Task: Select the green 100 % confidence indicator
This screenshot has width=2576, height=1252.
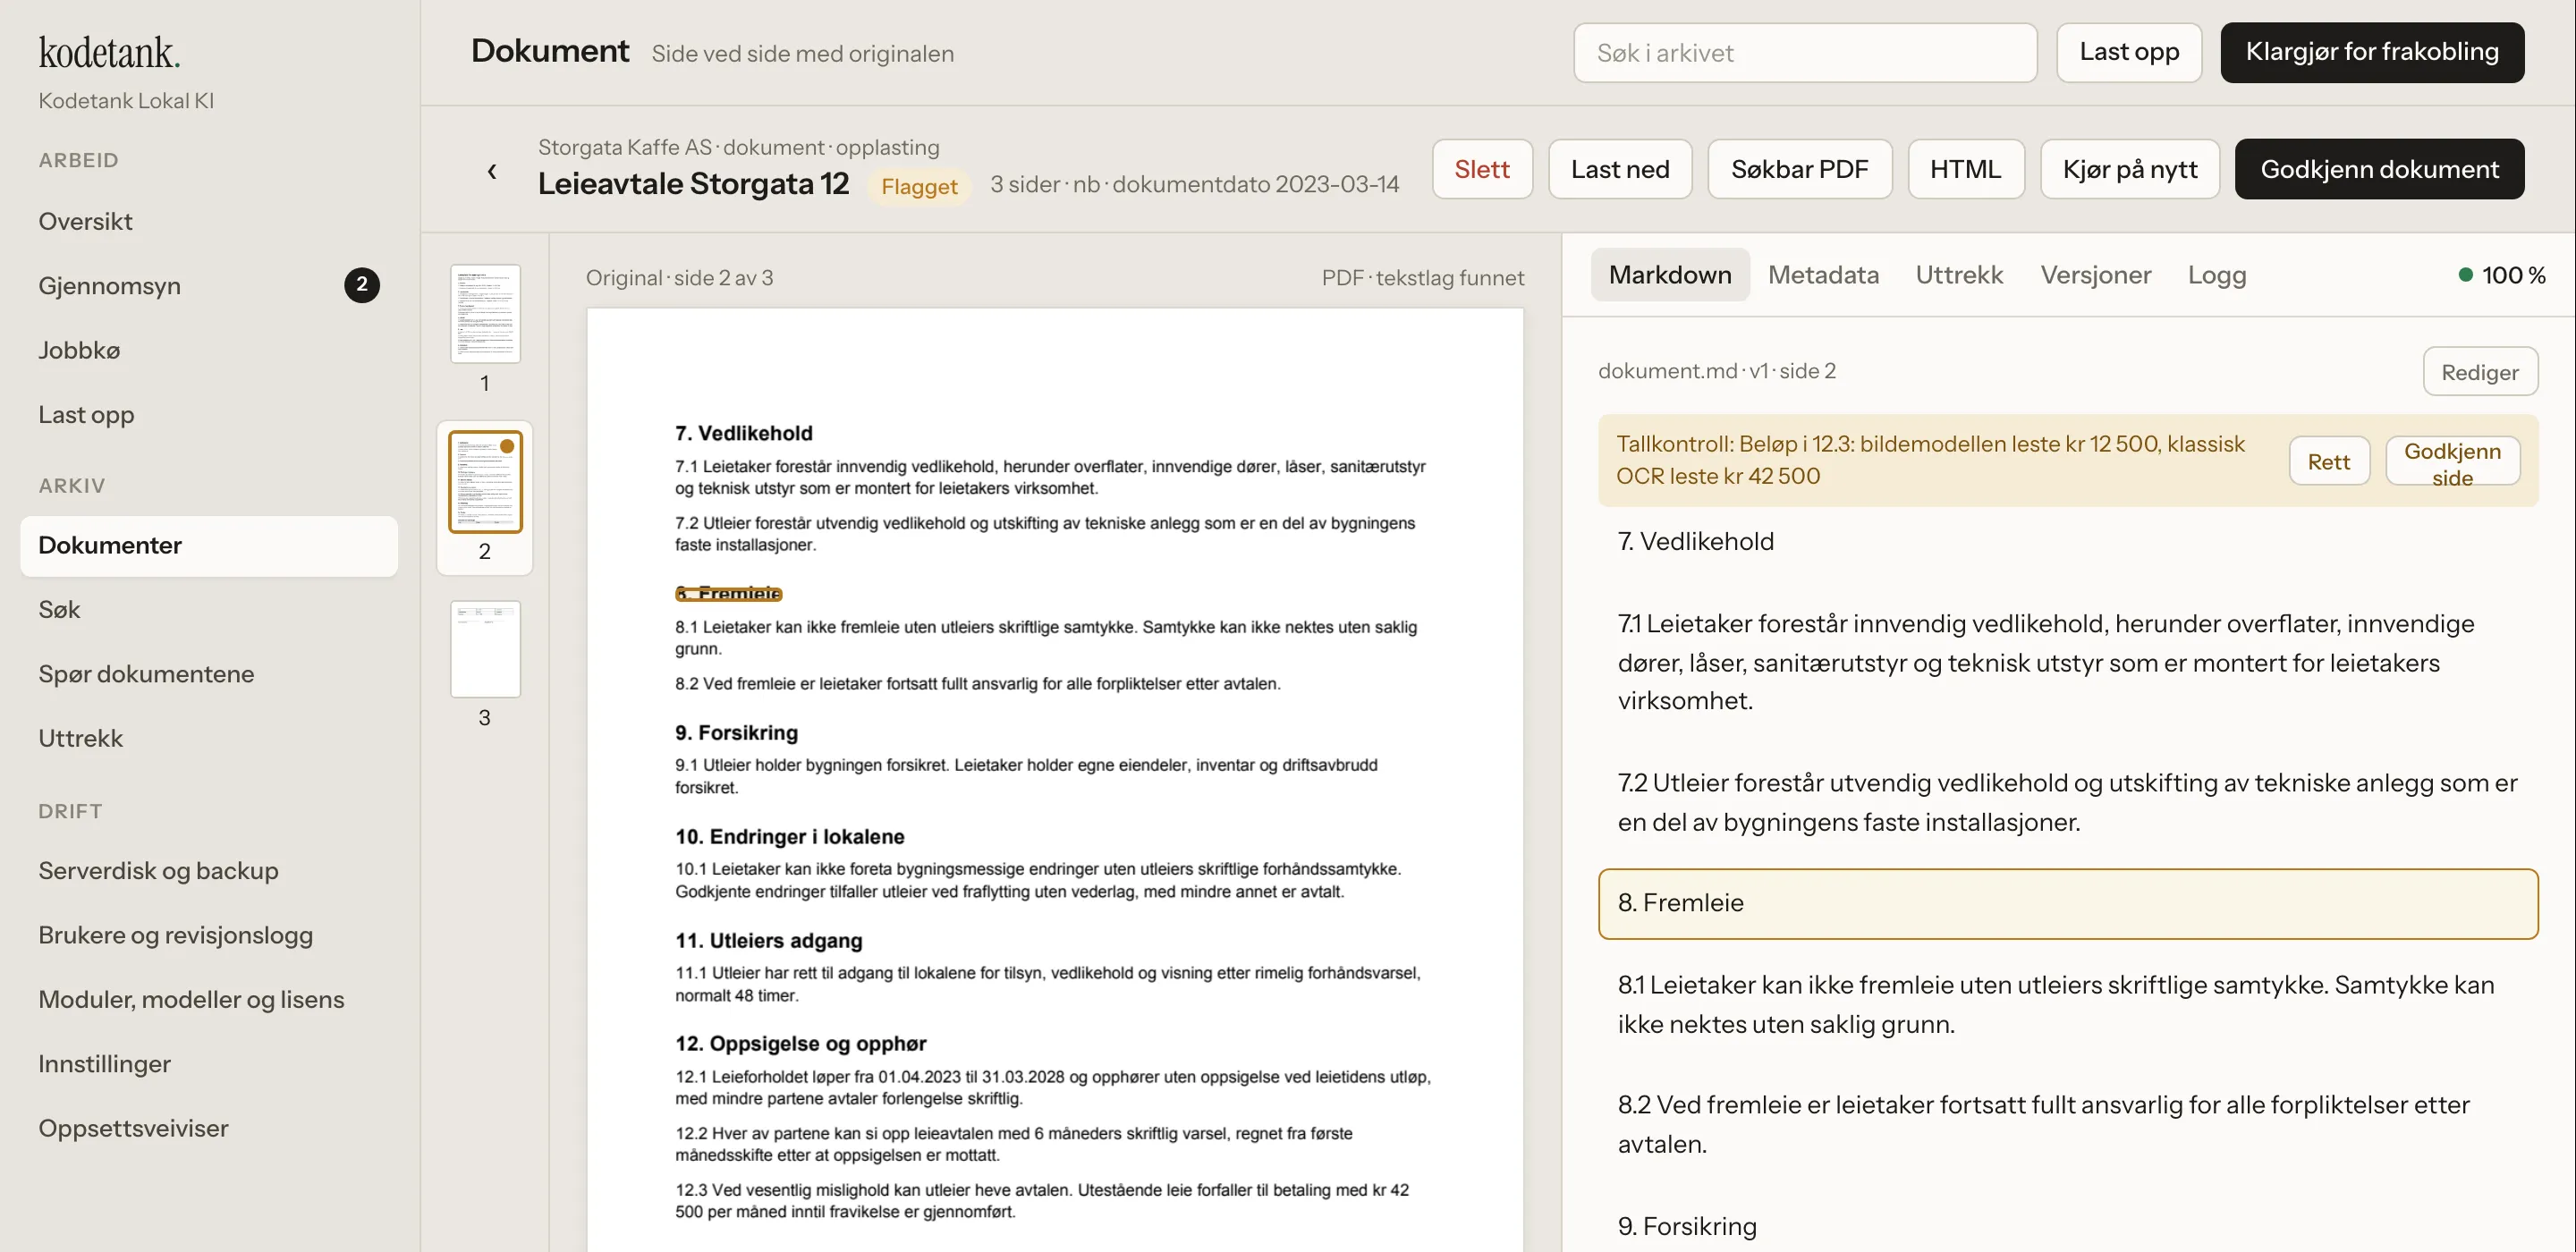Action: tap(2501, 275)
